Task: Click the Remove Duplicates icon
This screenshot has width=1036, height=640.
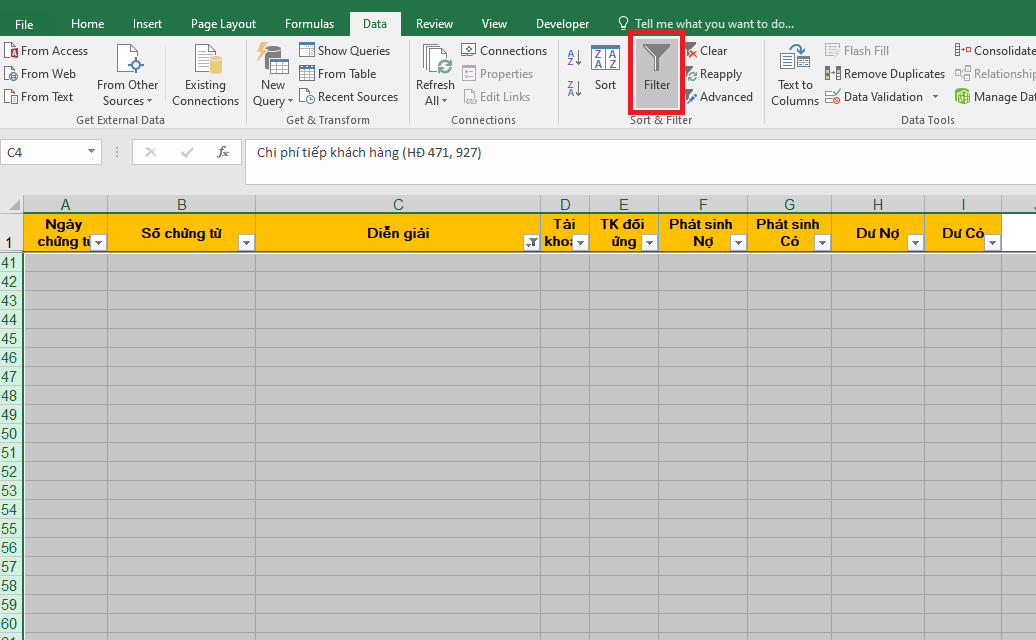Action: [833, 74]
